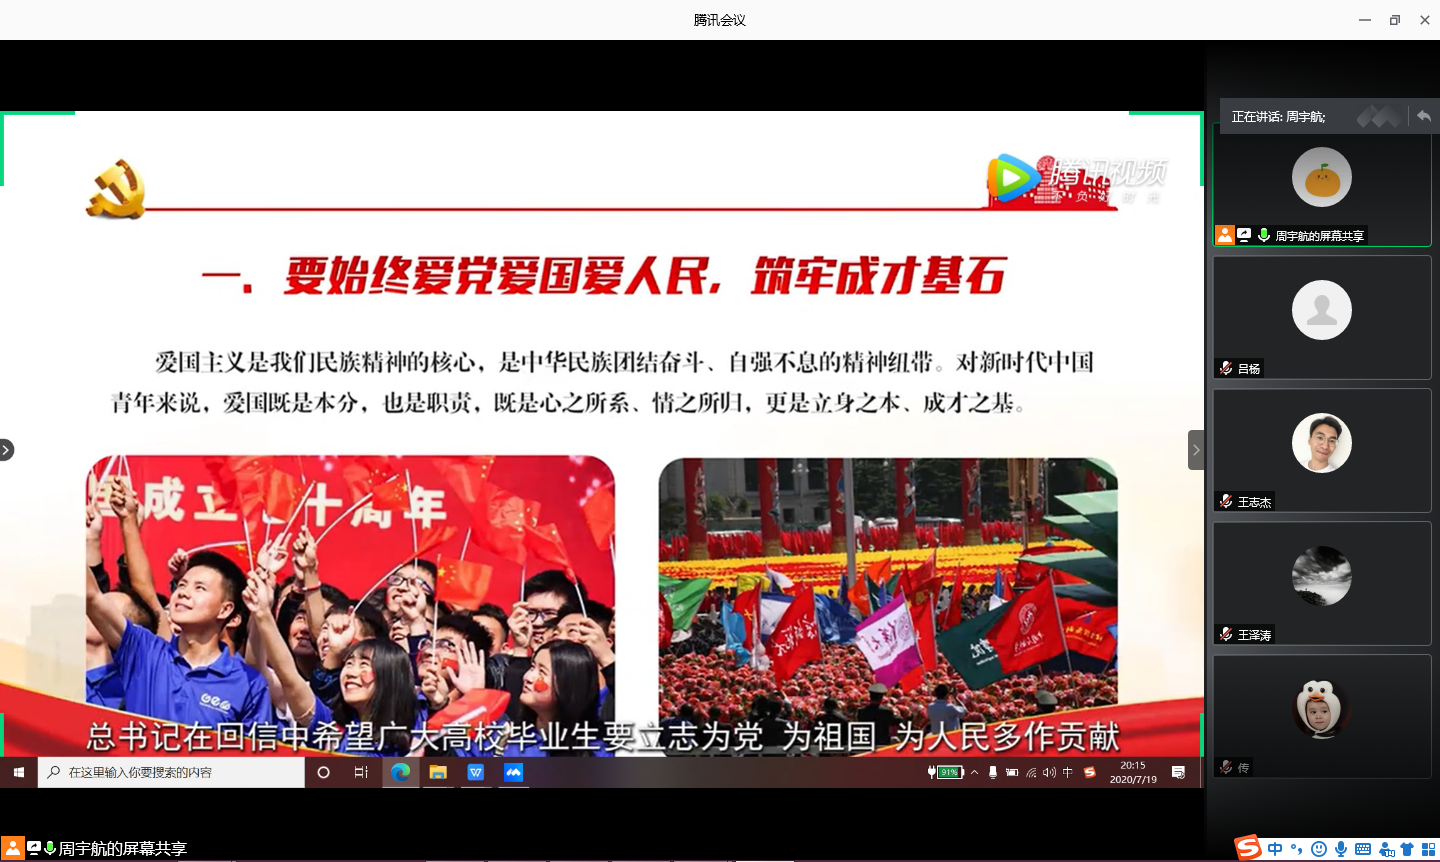1440x862 pixels.
Task: Open the emoji panel on the Sogou toolbar
Action: click(1318, 848)
